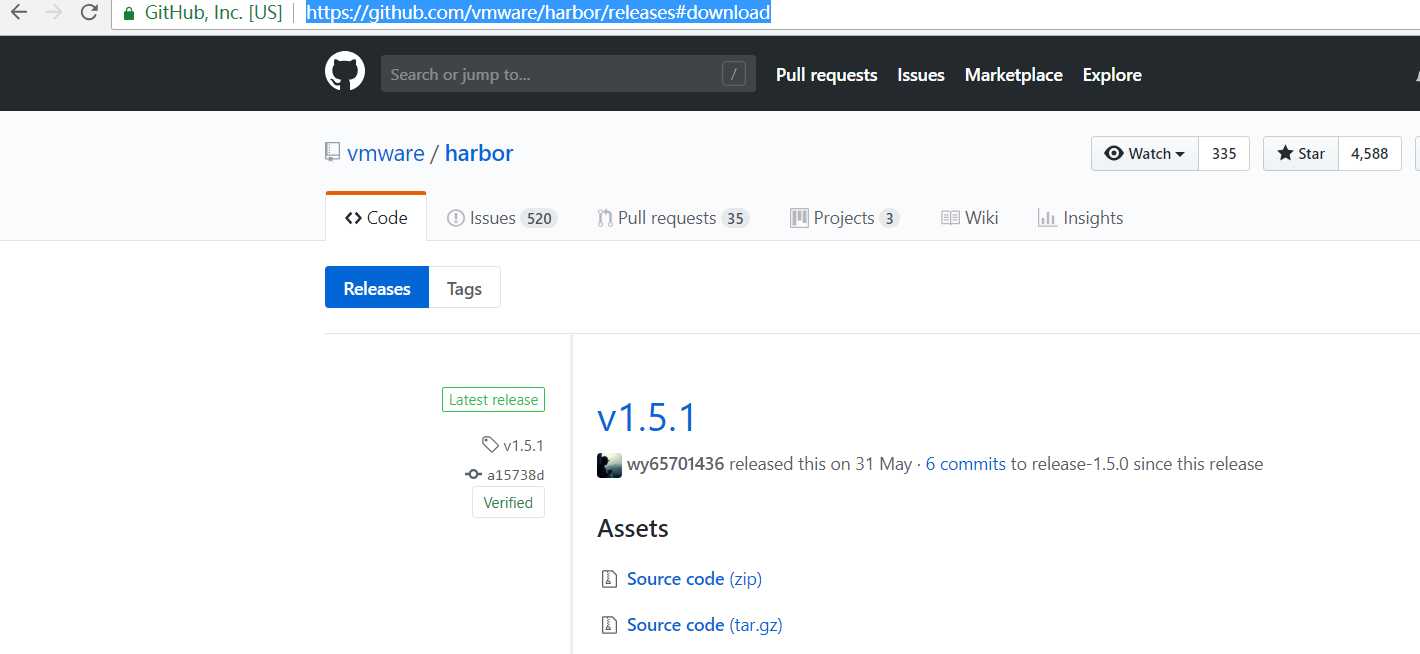
Task: Open Issues in the top navigation bar
Action: point(921,75)
